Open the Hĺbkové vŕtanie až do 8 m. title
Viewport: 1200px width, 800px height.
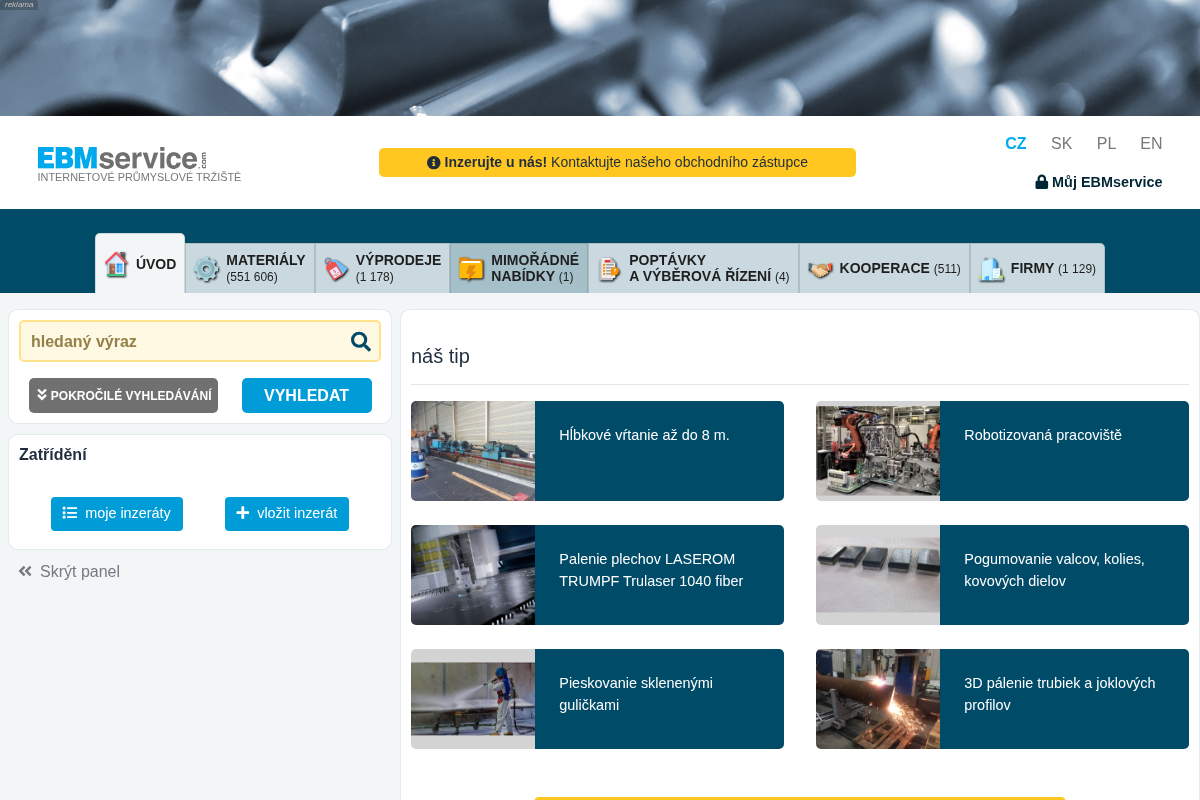pyautogui.click(x=644, y=435)
